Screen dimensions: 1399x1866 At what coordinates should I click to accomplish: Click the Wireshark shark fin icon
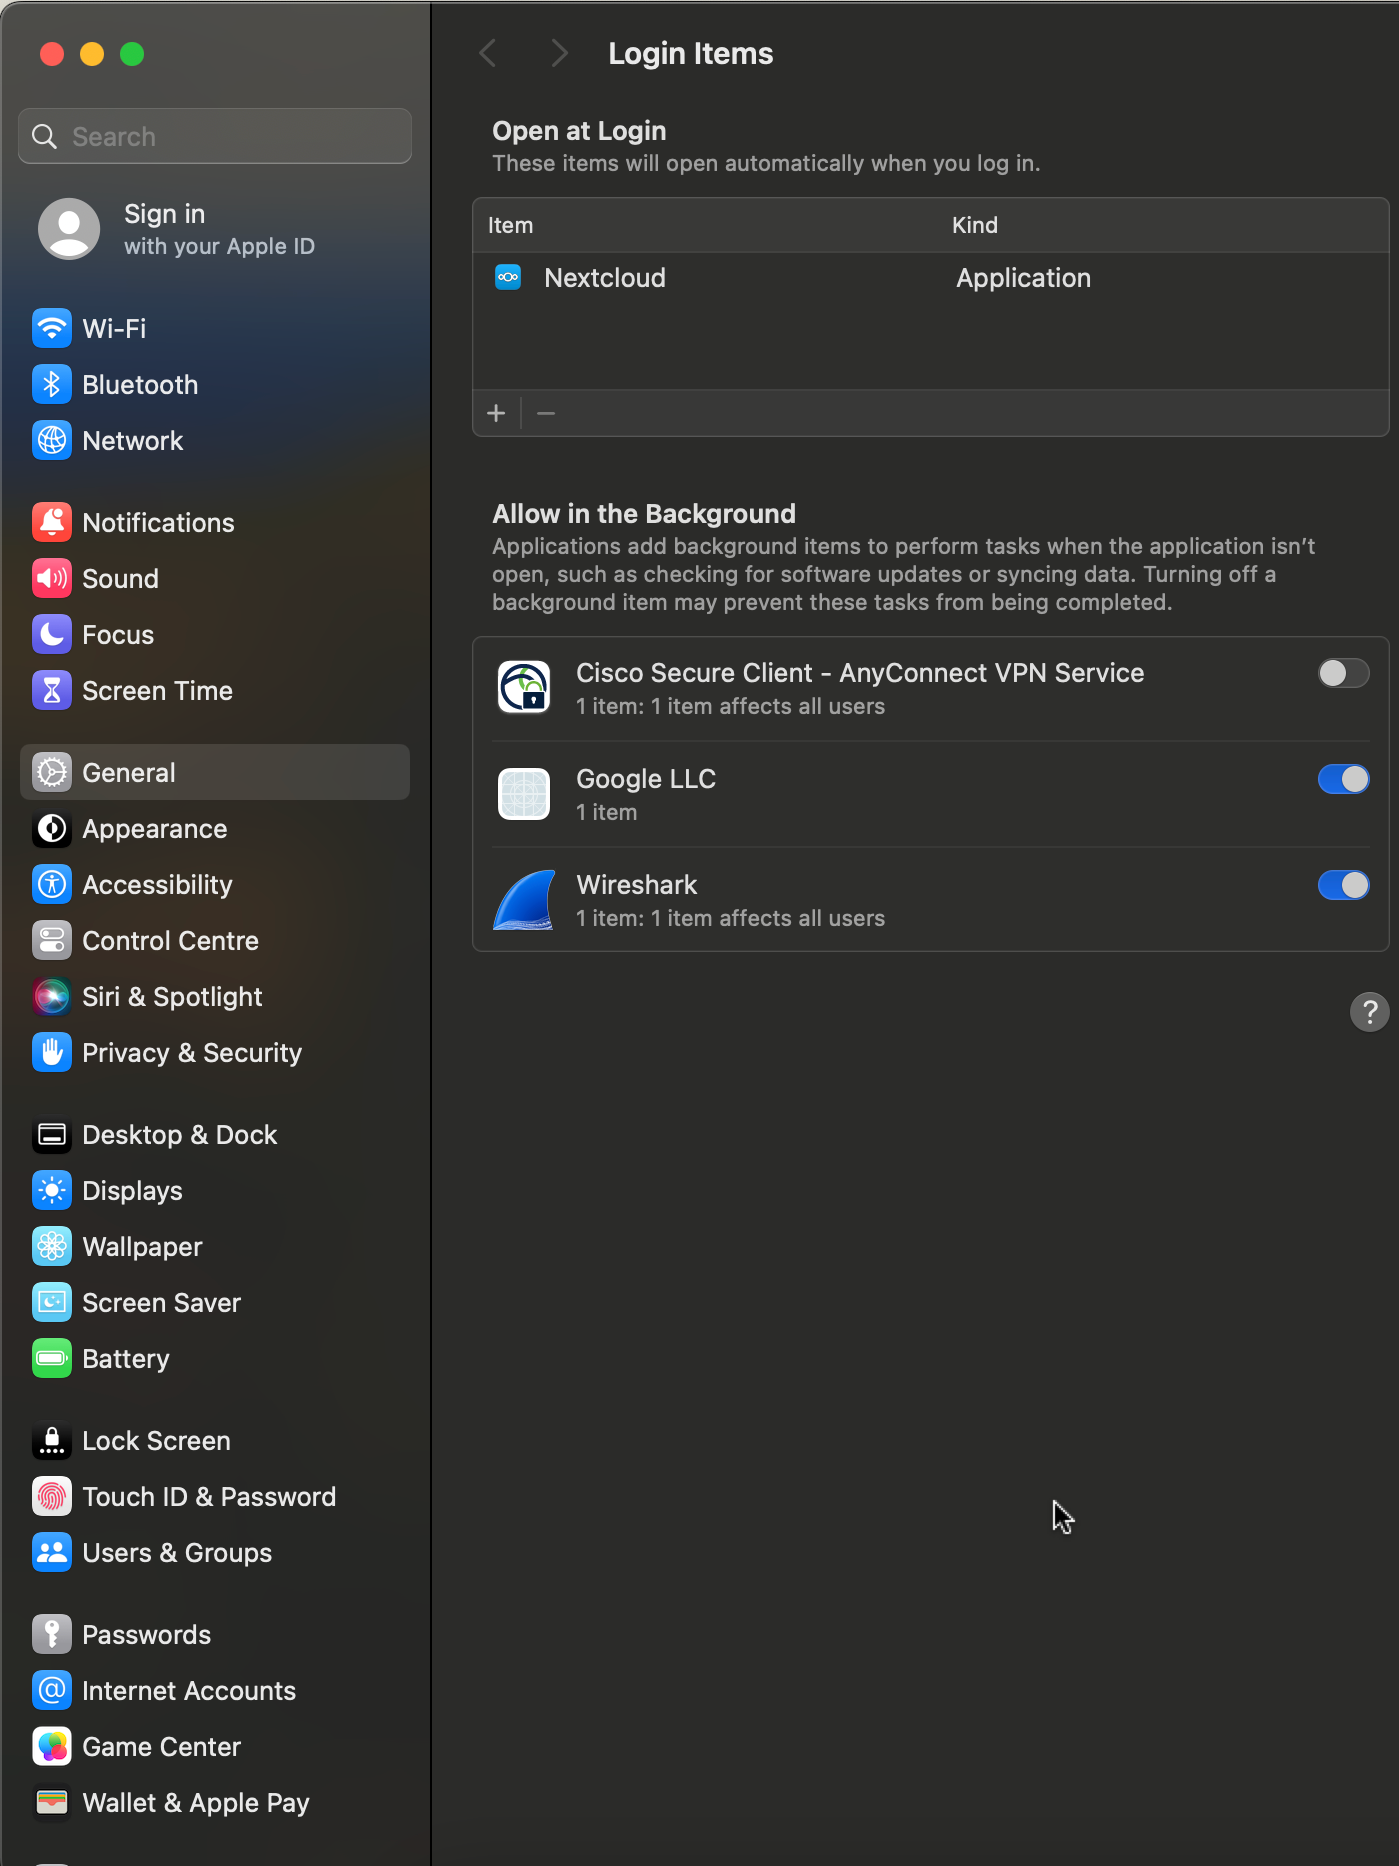point(524,900)
